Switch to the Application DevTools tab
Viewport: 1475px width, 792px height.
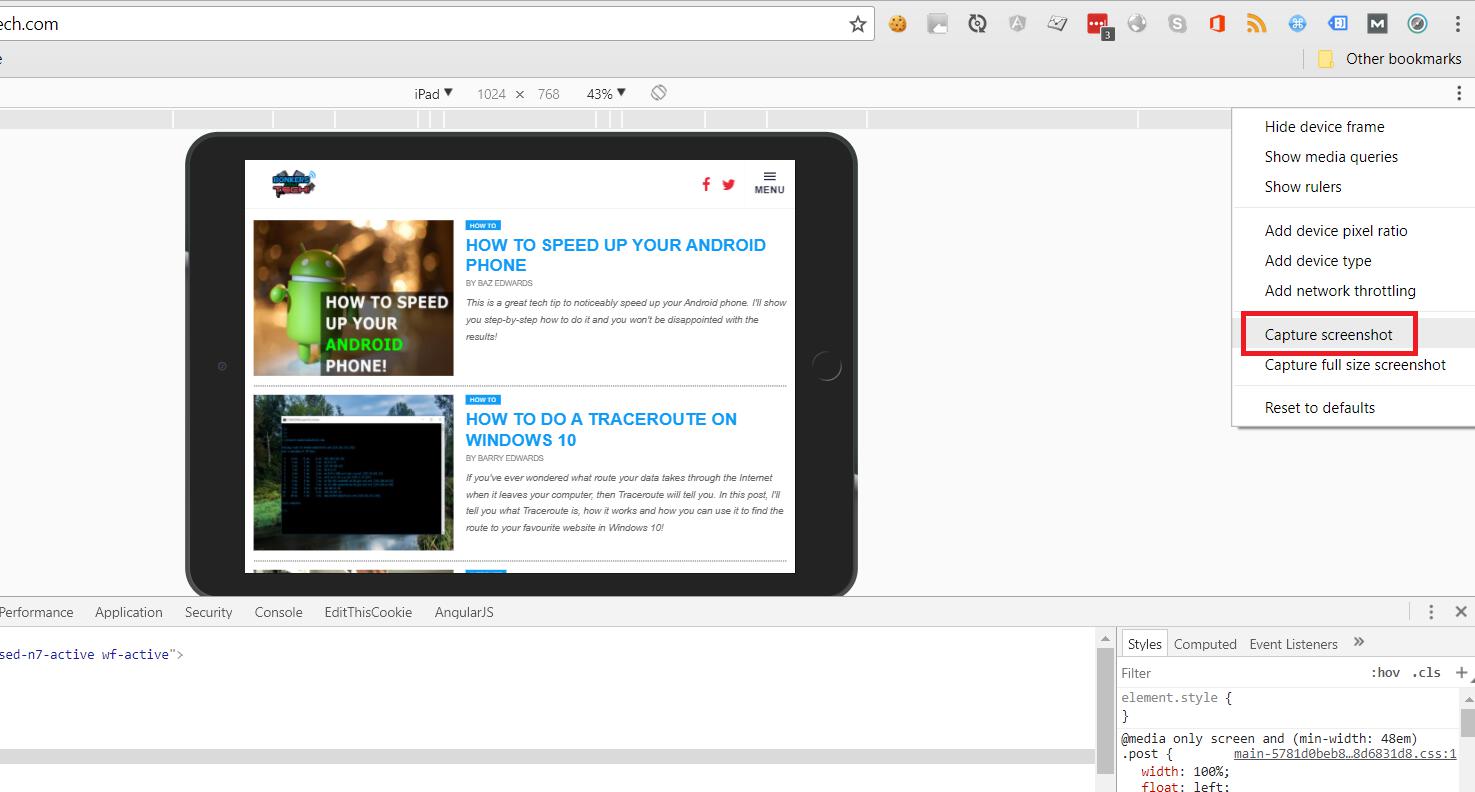tap(128, 612)
